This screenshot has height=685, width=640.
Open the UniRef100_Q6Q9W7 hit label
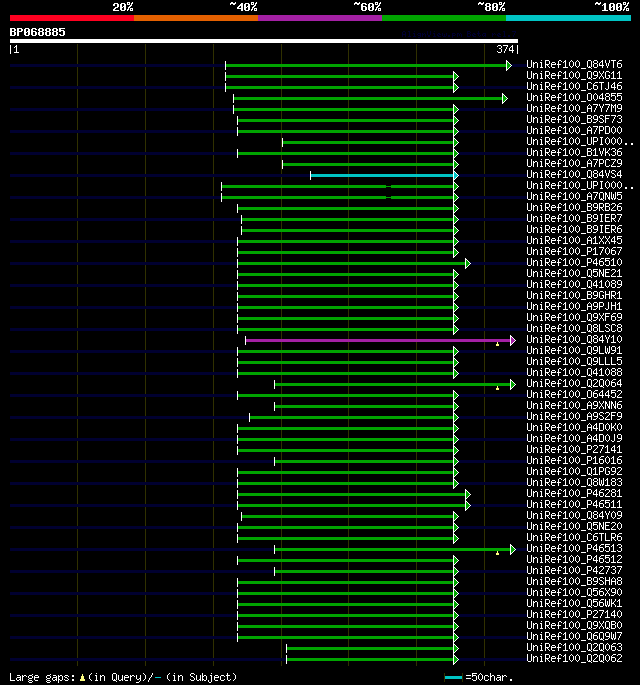point(574,637)
